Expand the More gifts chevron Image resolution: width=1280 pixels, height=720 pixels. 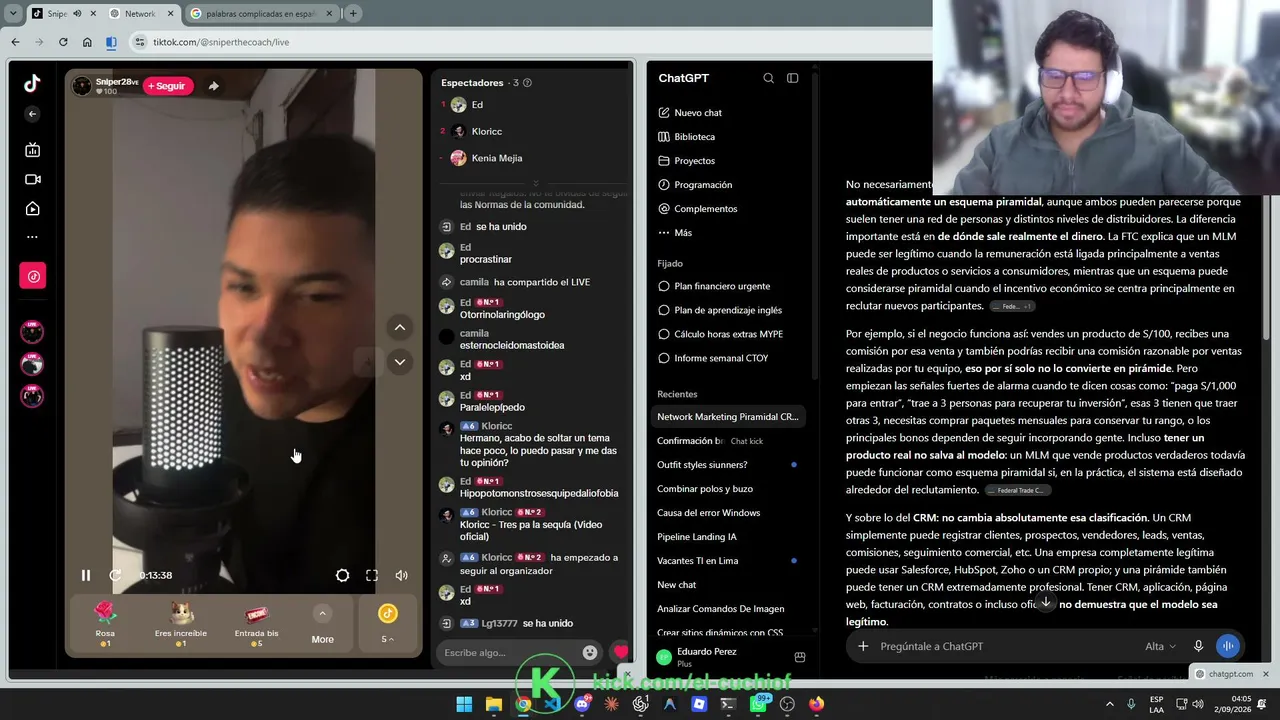tap(322, 614)
